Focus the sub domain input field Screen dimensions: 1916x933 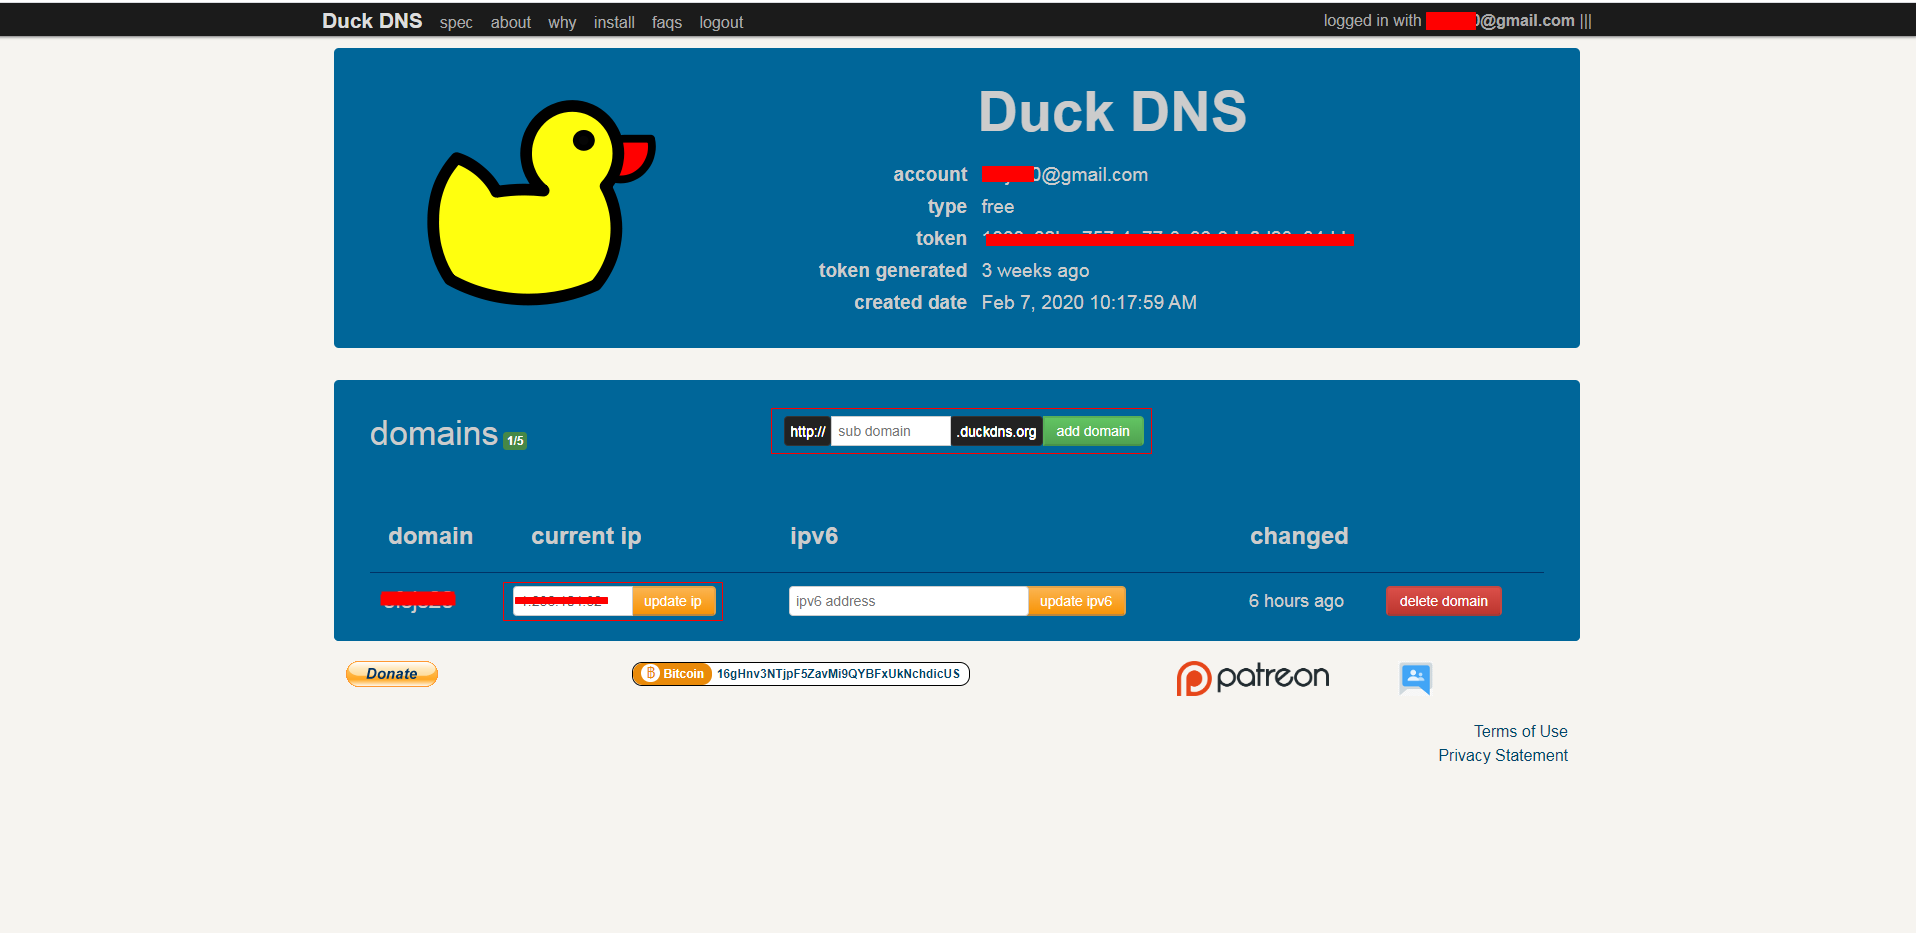click(890, 431)
